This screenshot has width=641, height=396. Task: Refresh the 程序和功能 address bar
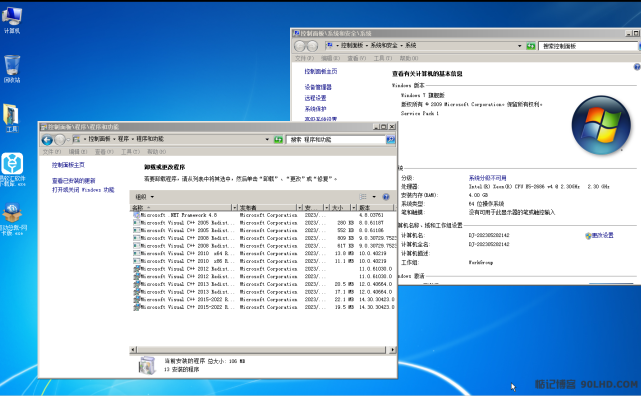(278, 140)
